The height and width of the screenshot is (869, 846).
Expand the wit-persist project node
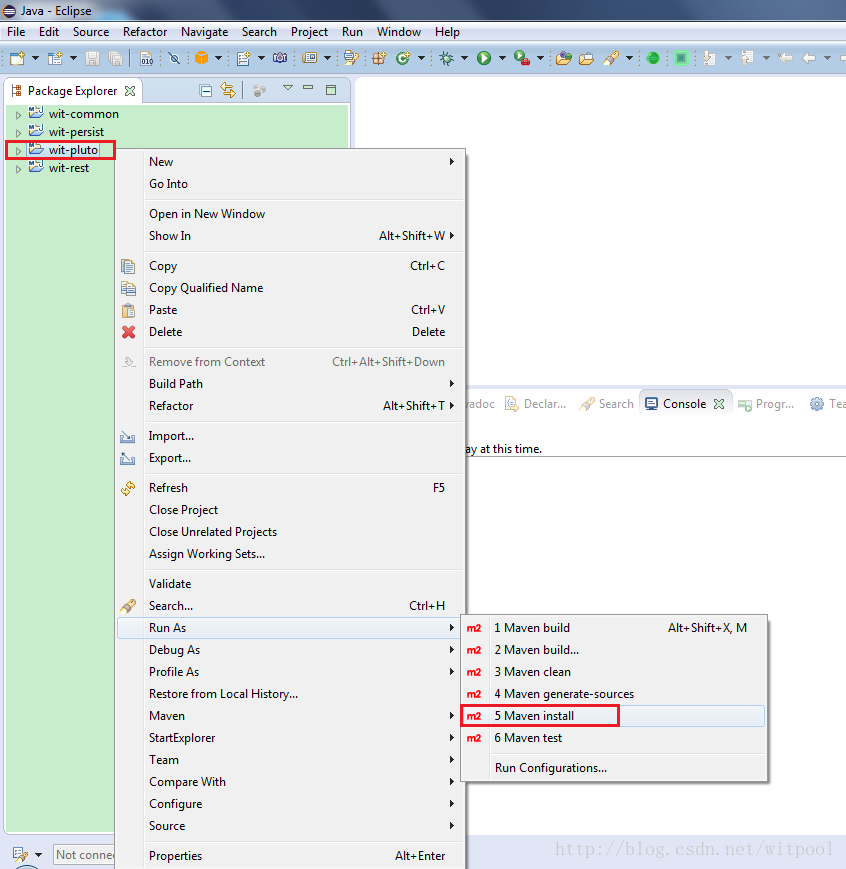18,133
